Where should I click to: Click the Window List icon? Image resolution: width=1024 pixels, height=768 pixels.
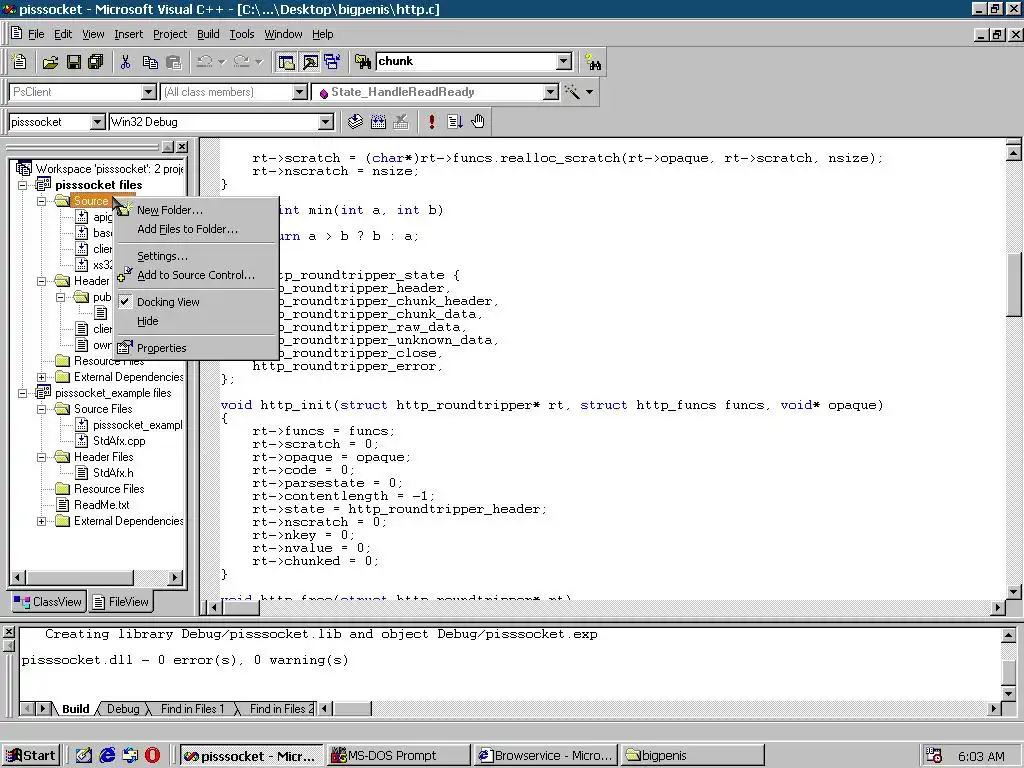pyautogui.click(x=332, y=62)
